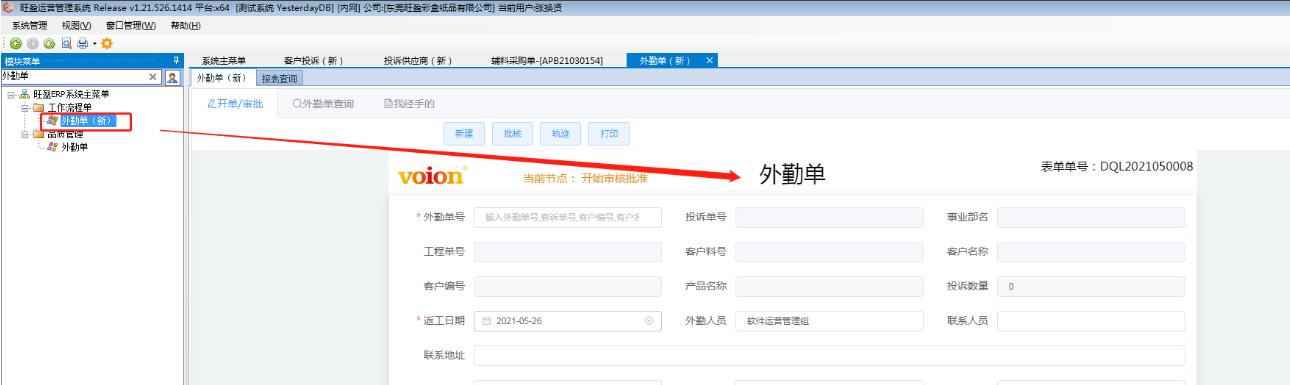
Task: Open the 视图(V) menu
Action: coord(76,25)
